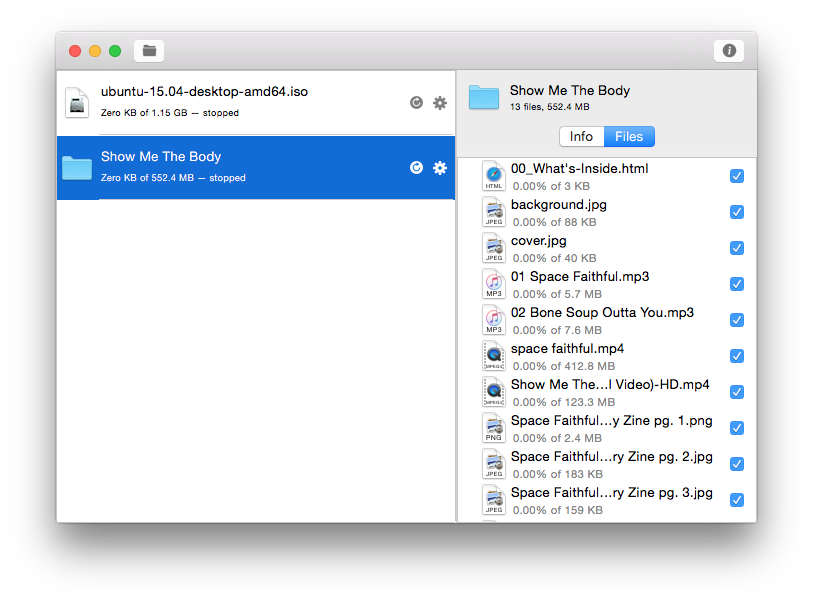Click the '0.00% of 412.8 MB' progress text

click(564, 367)
